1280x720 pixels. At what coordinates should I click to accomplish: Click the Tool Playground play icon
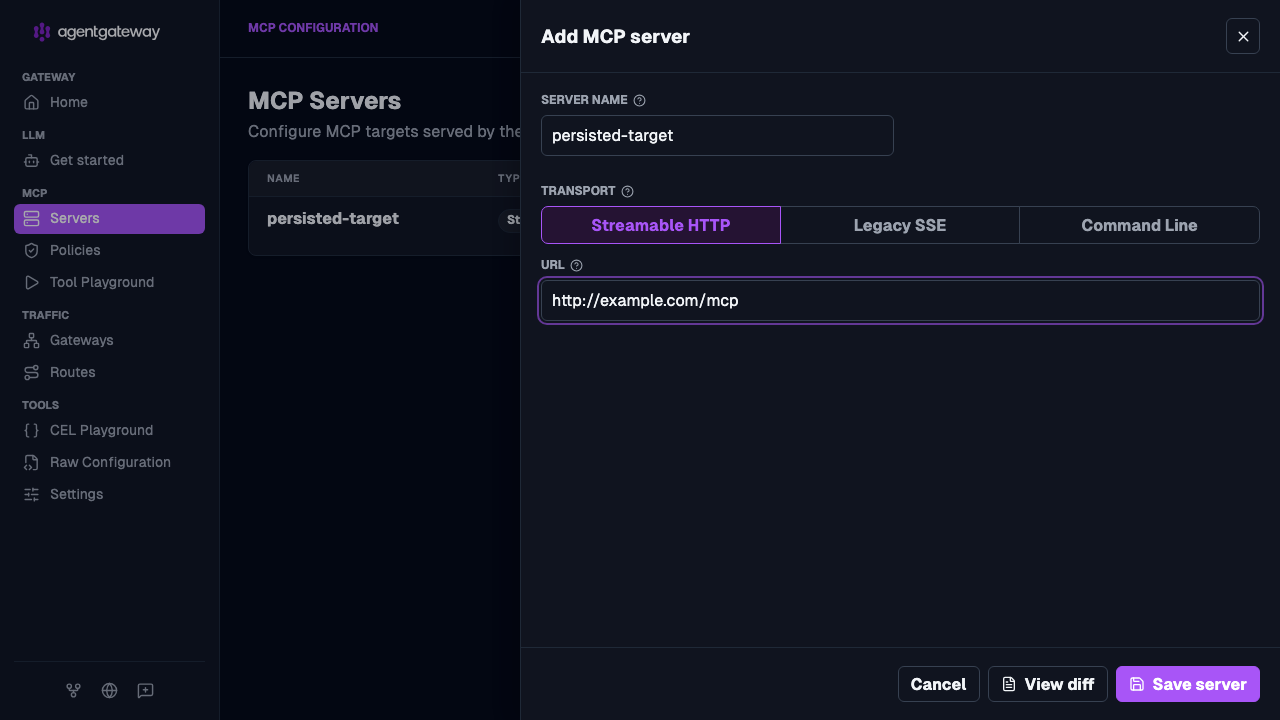pos(31,282)
